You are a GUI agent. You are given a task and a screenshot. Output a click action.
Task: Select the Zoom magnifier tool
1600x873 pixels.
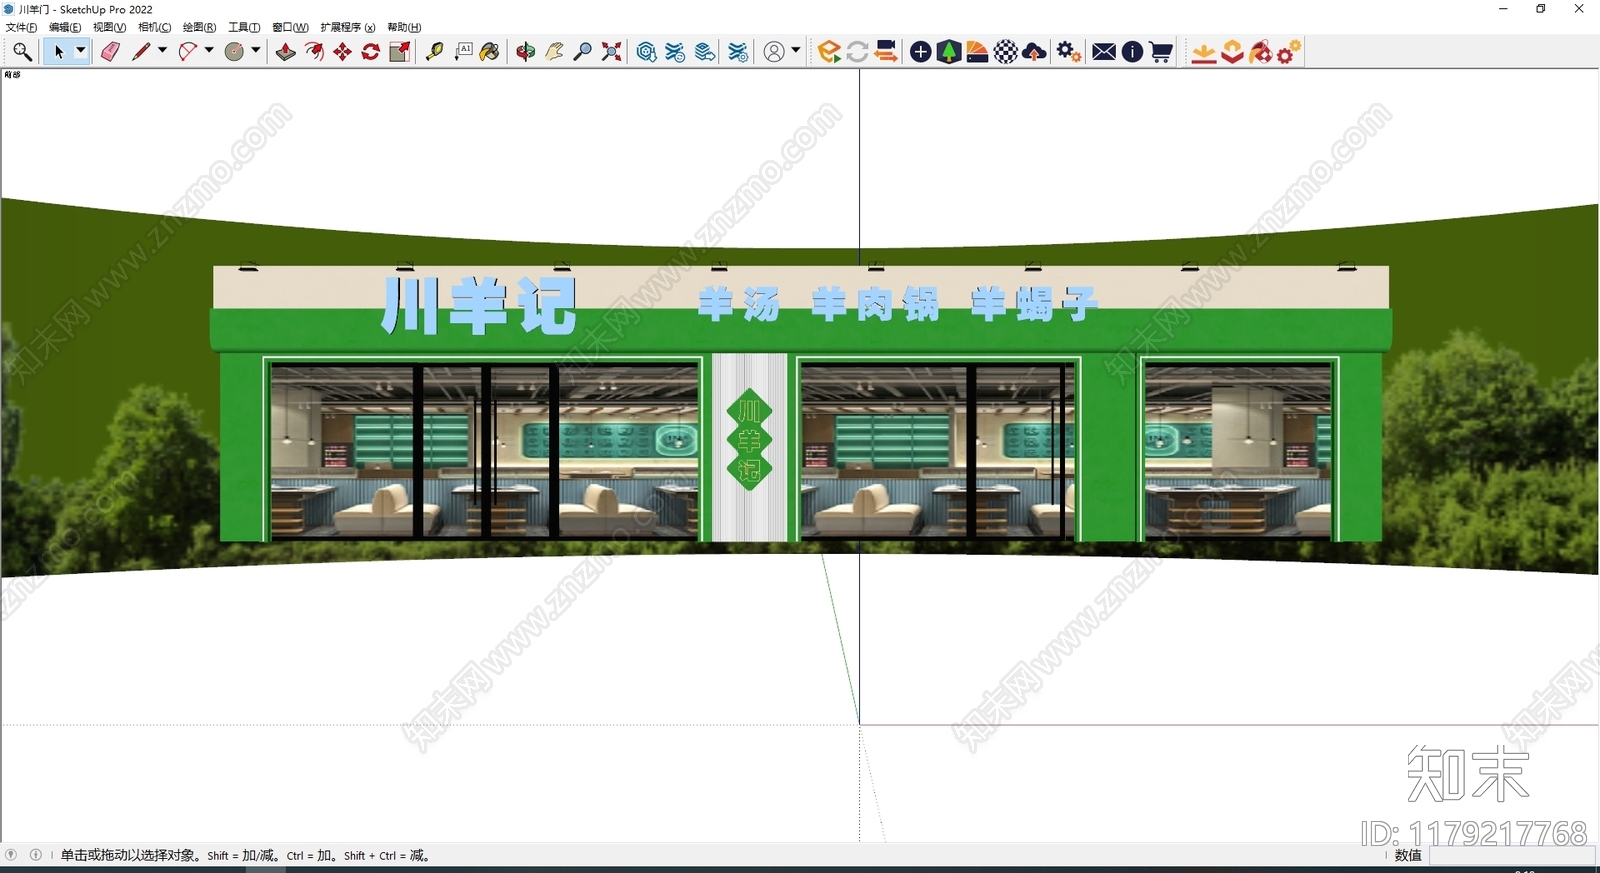coord(583,52)
